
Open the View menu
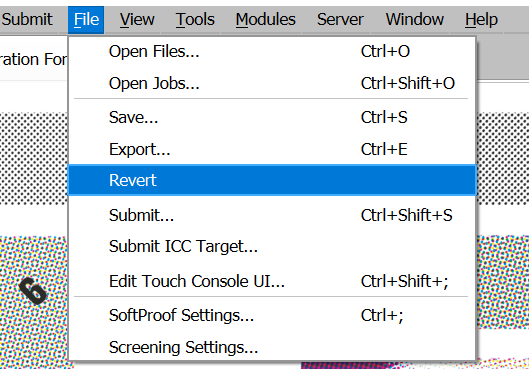tap(137, 20)
